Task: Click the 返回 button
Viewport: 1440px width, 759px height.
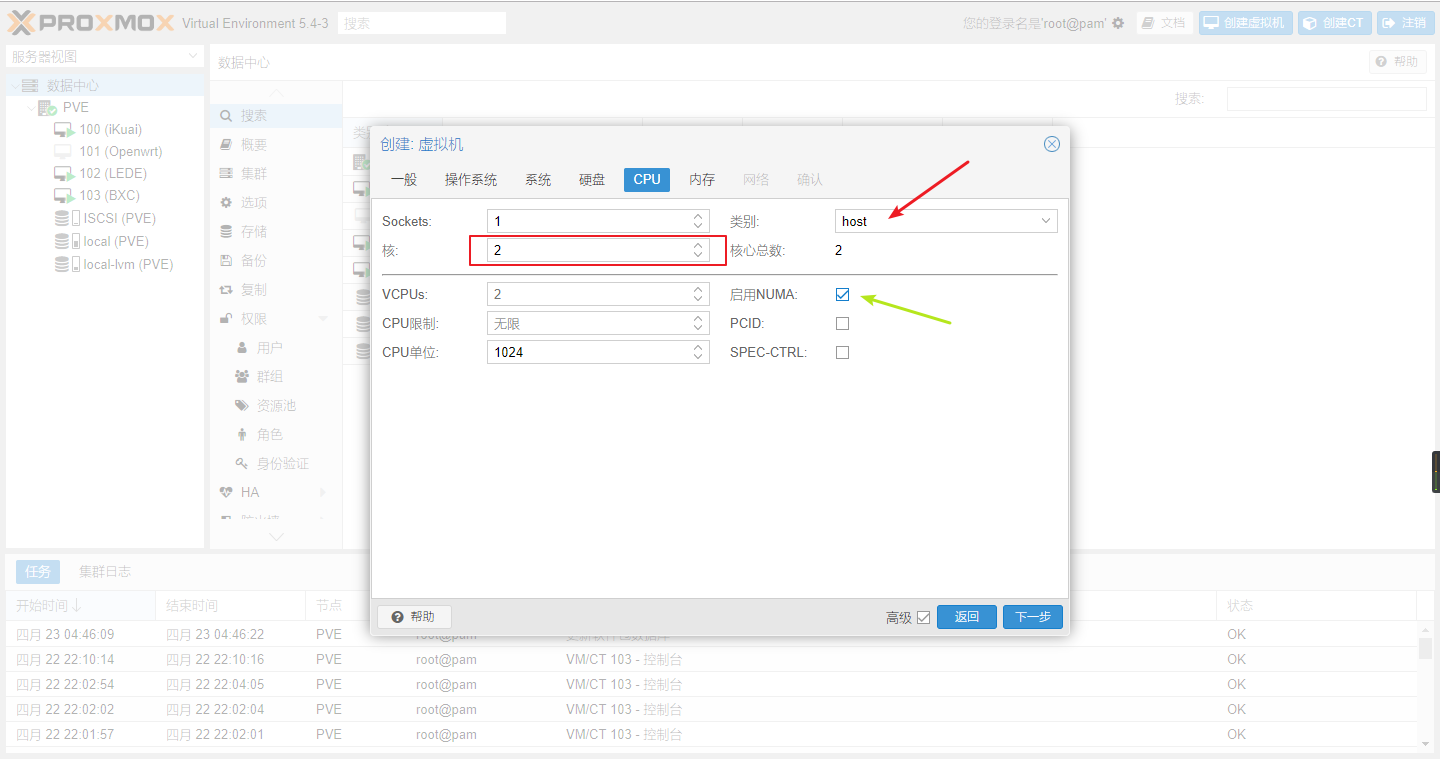Action: point(967,617)
